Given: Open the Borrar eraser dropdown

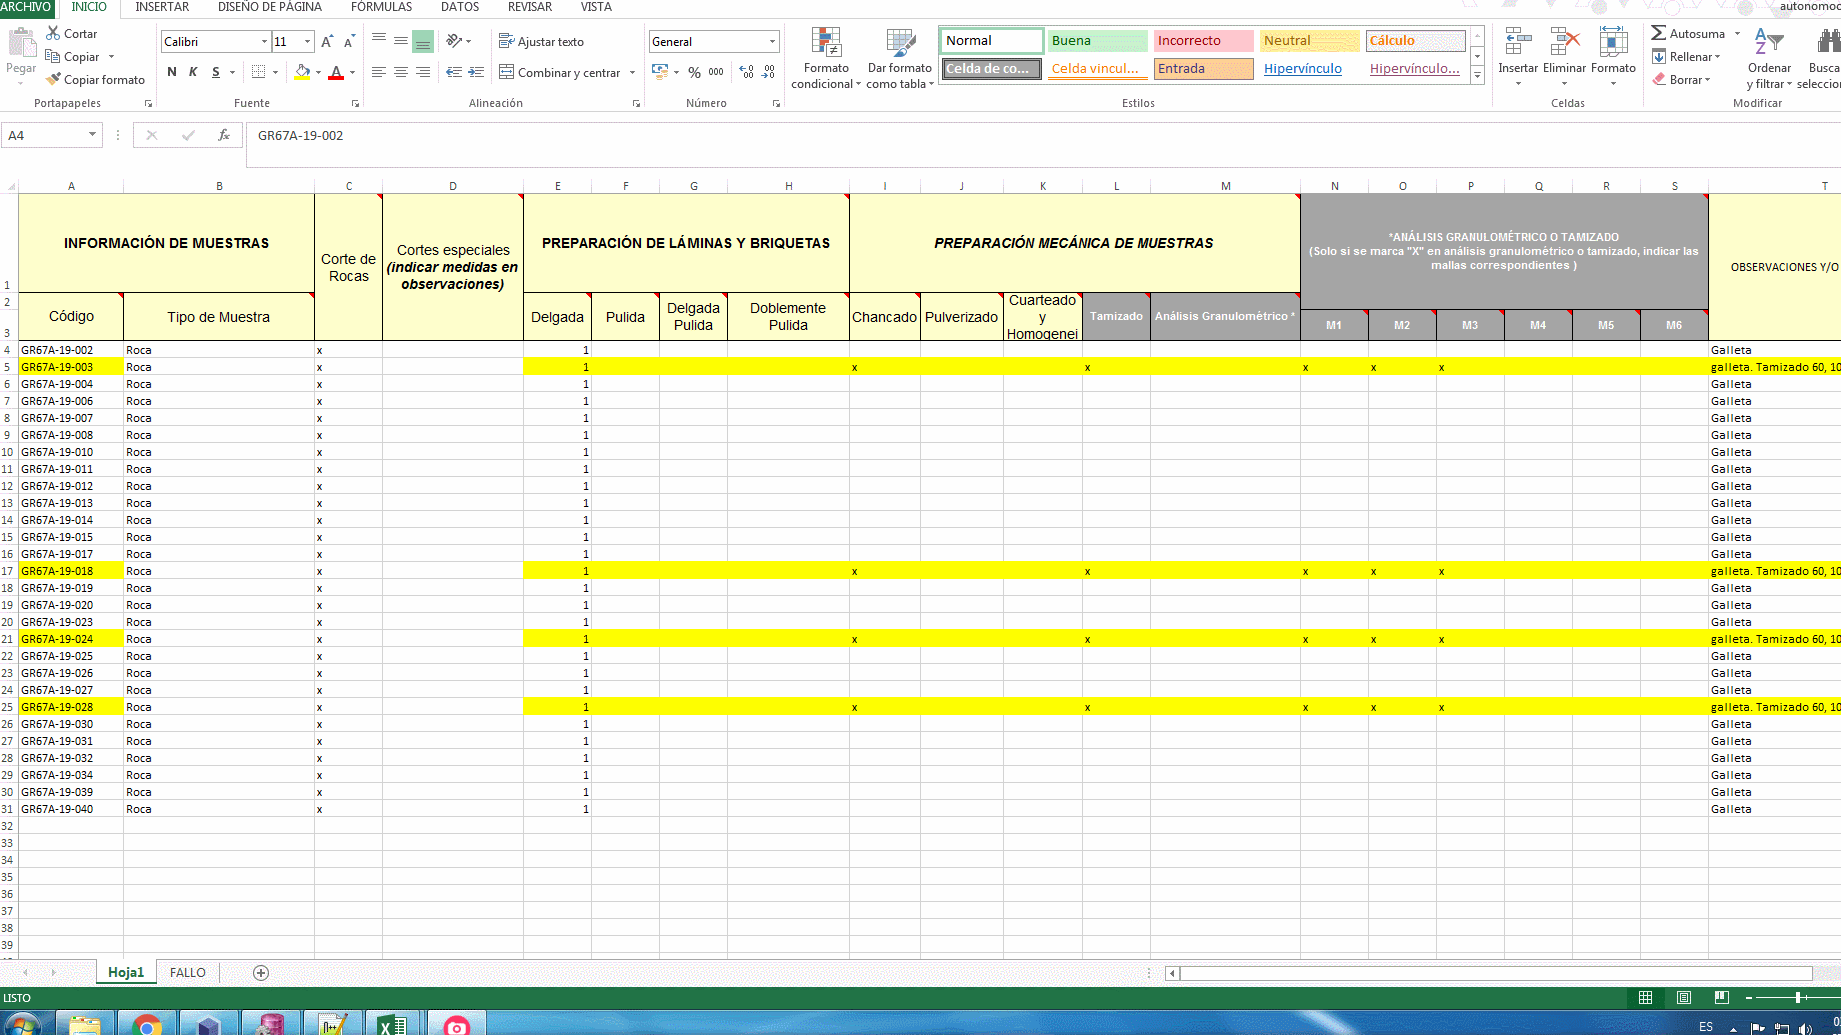Looking at the screenshot, I should click(x=1680, y=79).
